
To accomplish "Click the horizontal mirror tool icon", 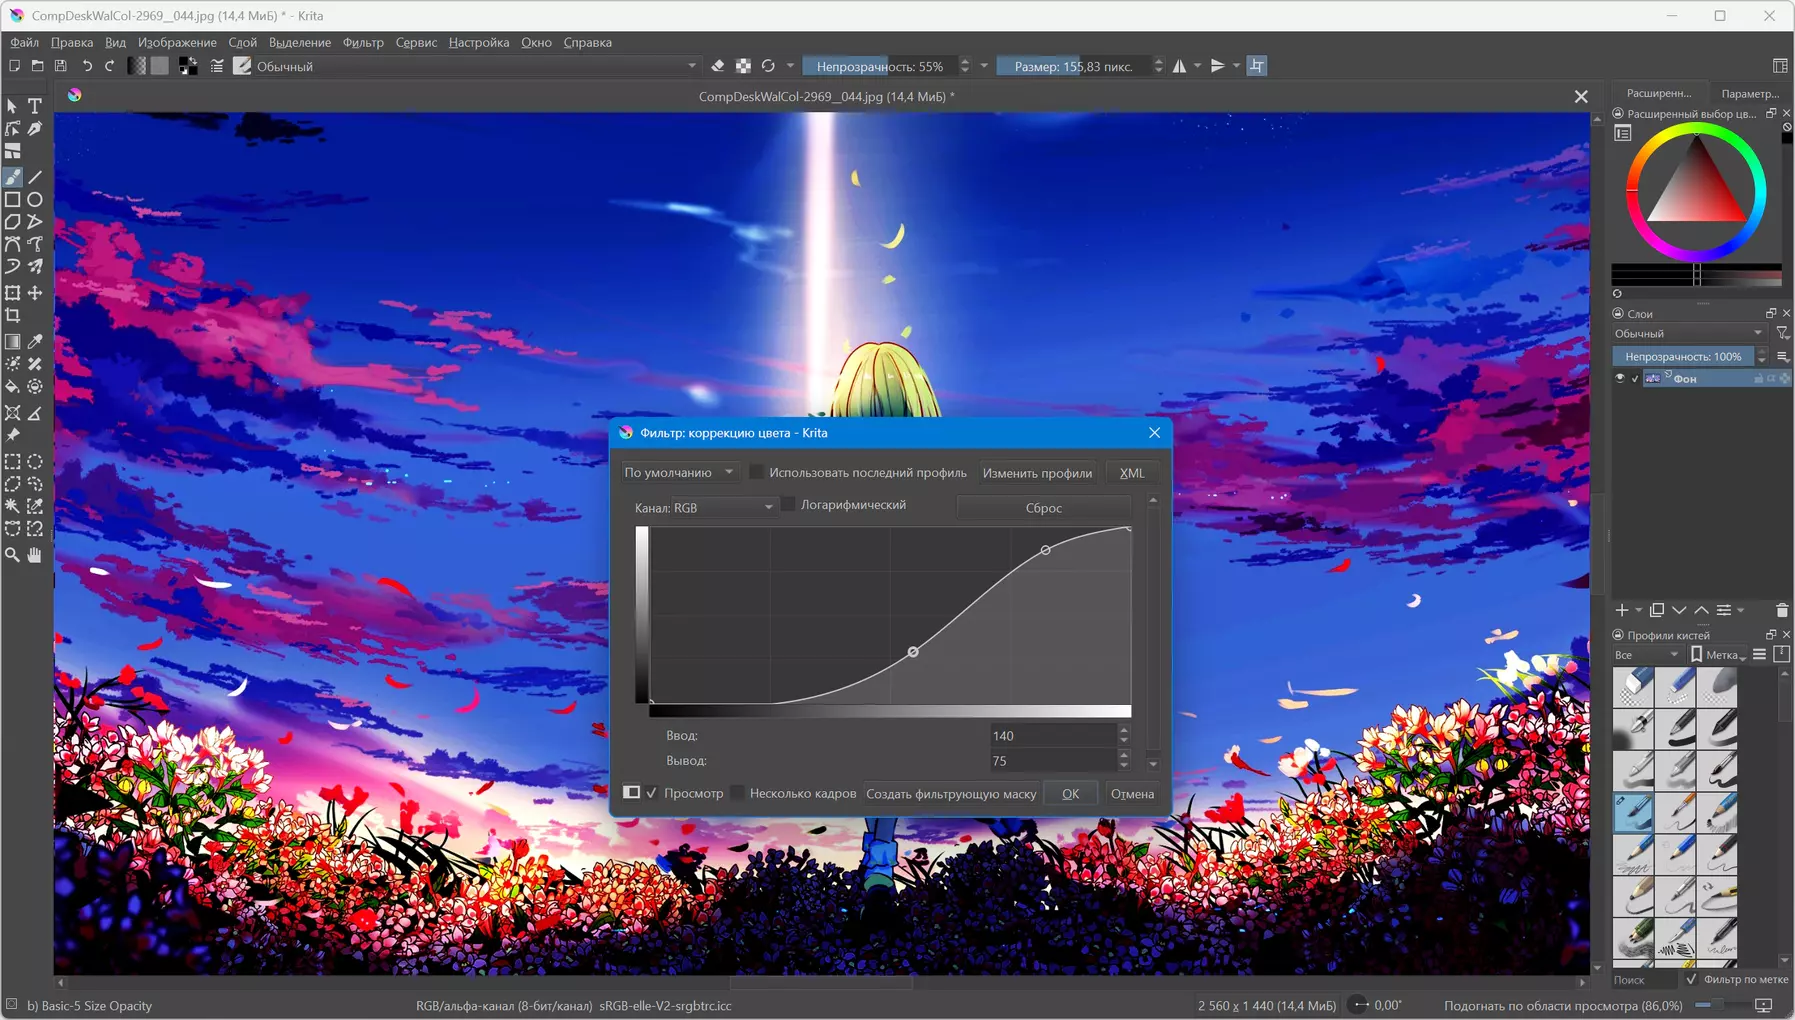I will (1180, 66).
